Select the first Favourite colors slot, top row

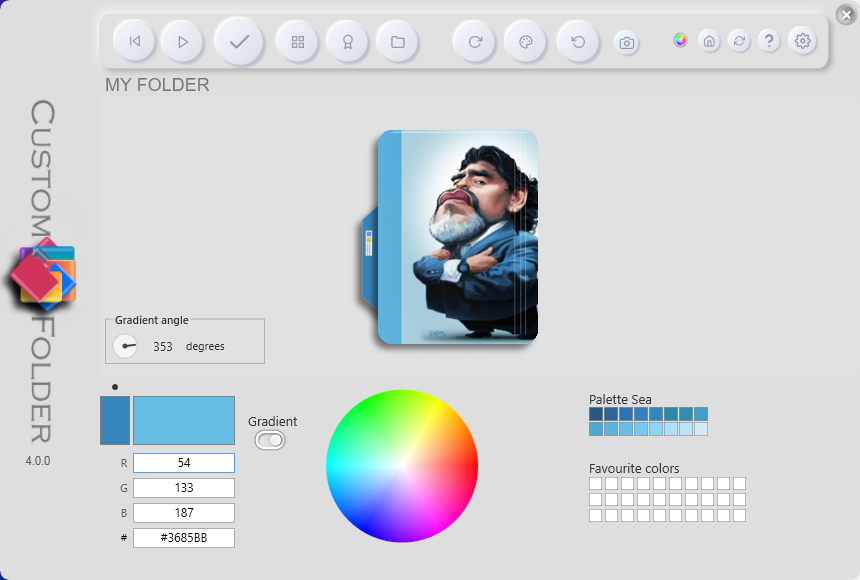(x=596, y=483)
